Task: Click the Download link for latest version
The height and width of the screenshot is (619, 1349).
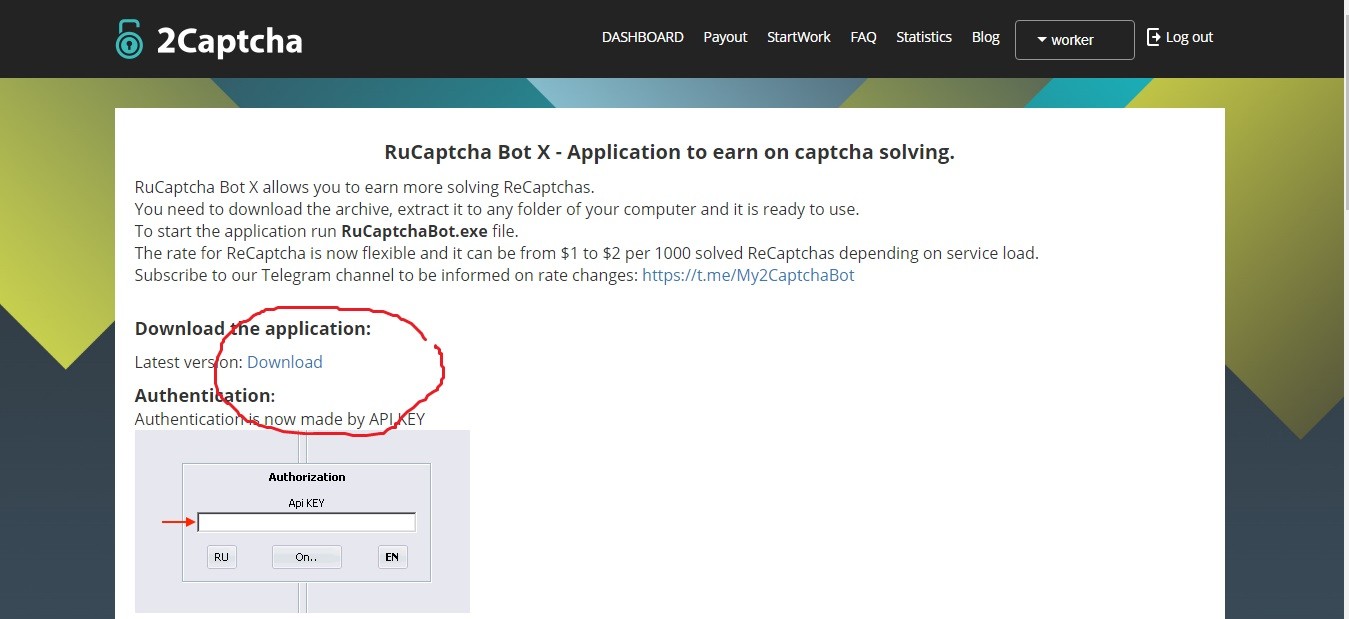Action: 284,362
